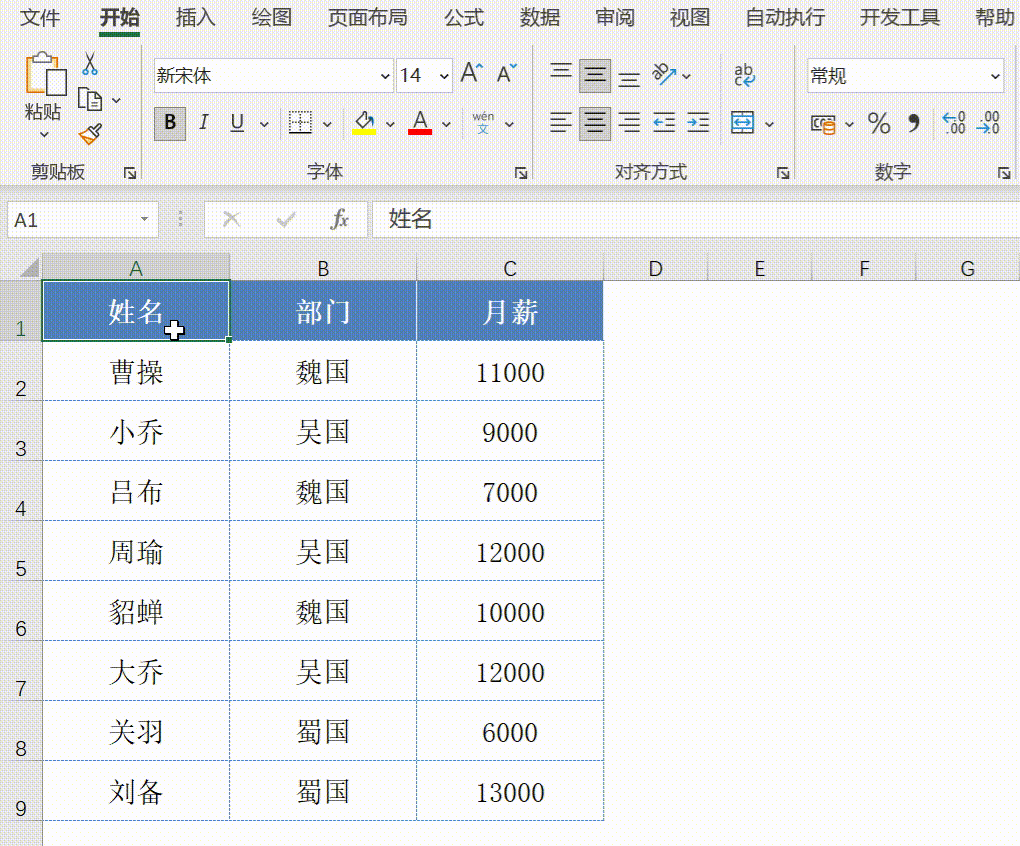This screenshot has width=1020, height=846.
Task: Open the 常规 number format dropdown
Action: coord(997,75)
